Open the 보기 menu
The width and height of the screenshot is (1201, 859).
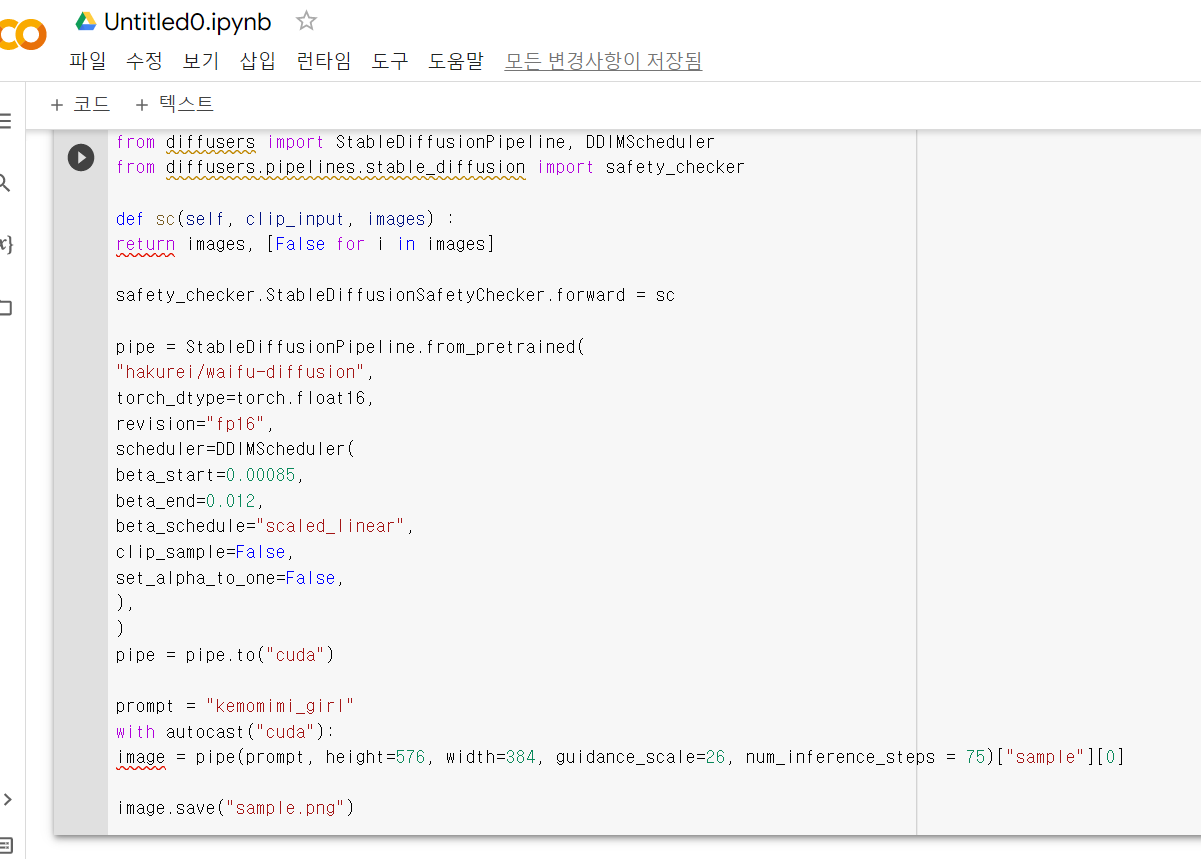coord(200,61)
